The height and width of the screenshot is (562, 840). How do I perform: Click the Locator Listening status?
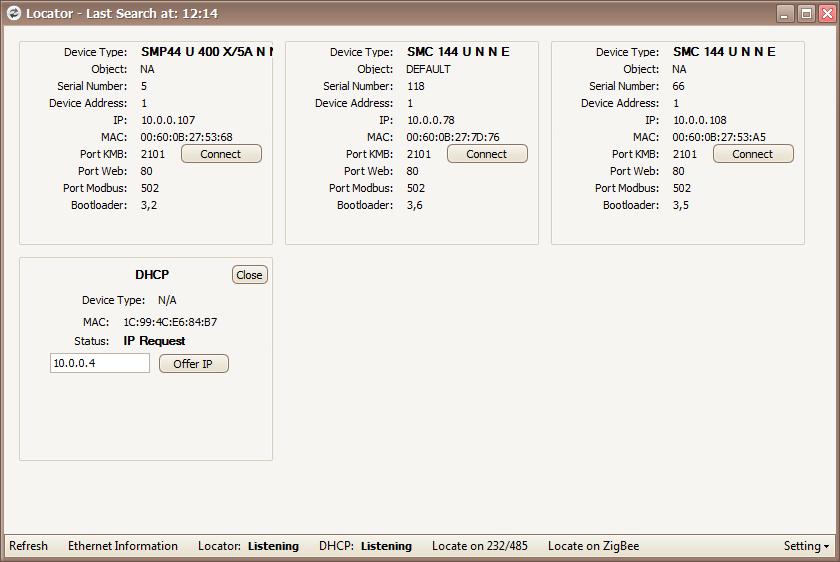[273, 546]
